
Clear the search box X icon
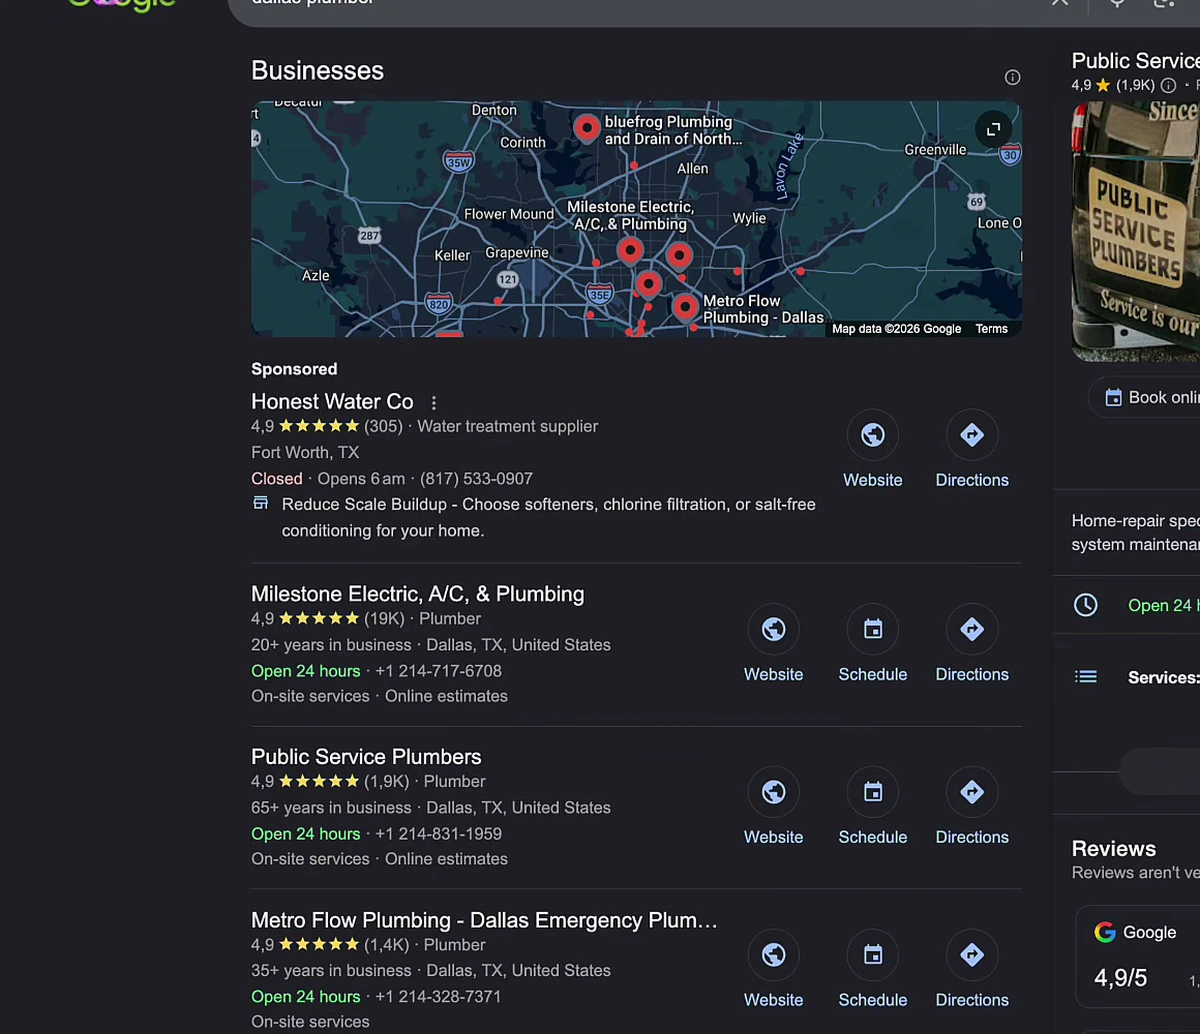click(1059, 3)
